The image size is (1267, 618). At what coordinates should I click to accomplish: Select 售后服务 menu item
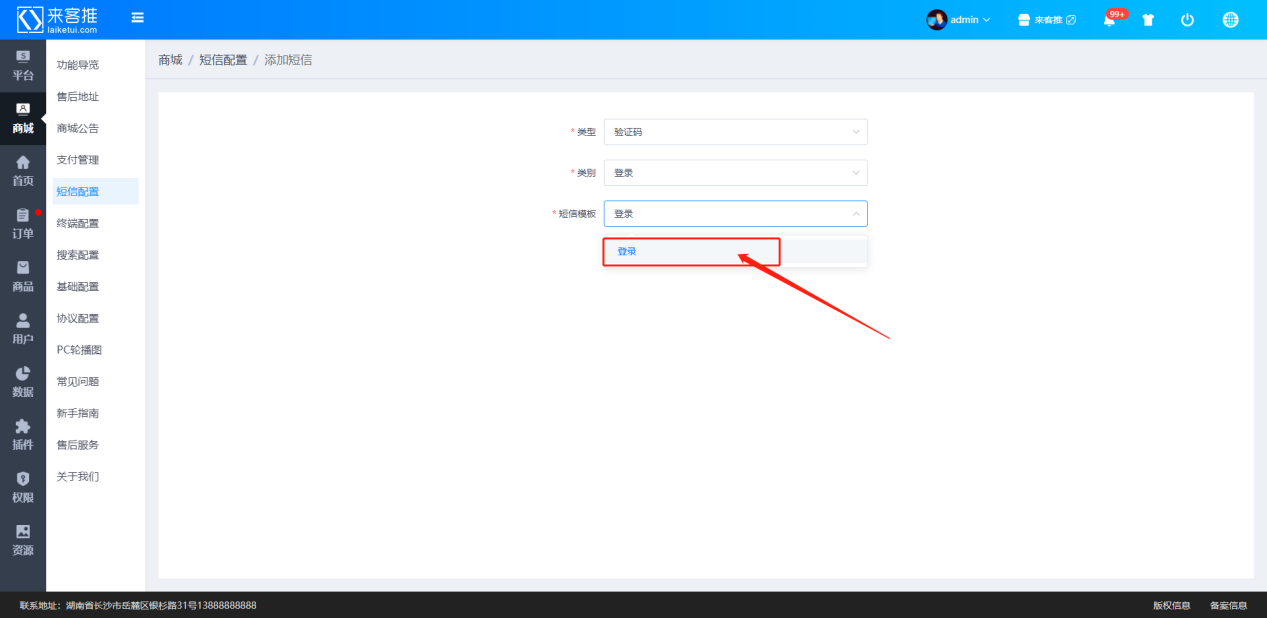[95, 445]
